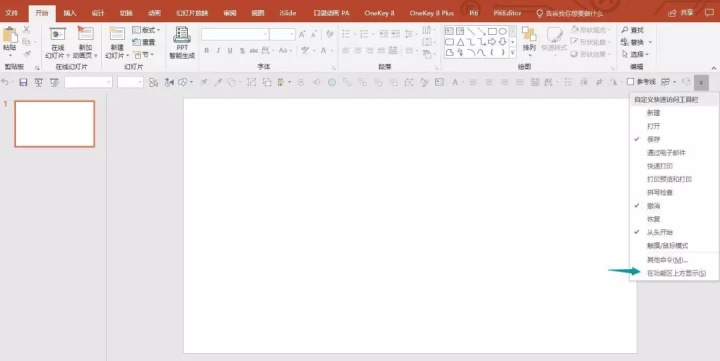Toggle text shadow (S) formatting
The image size is (720, 361).
[x=242, y=51]
